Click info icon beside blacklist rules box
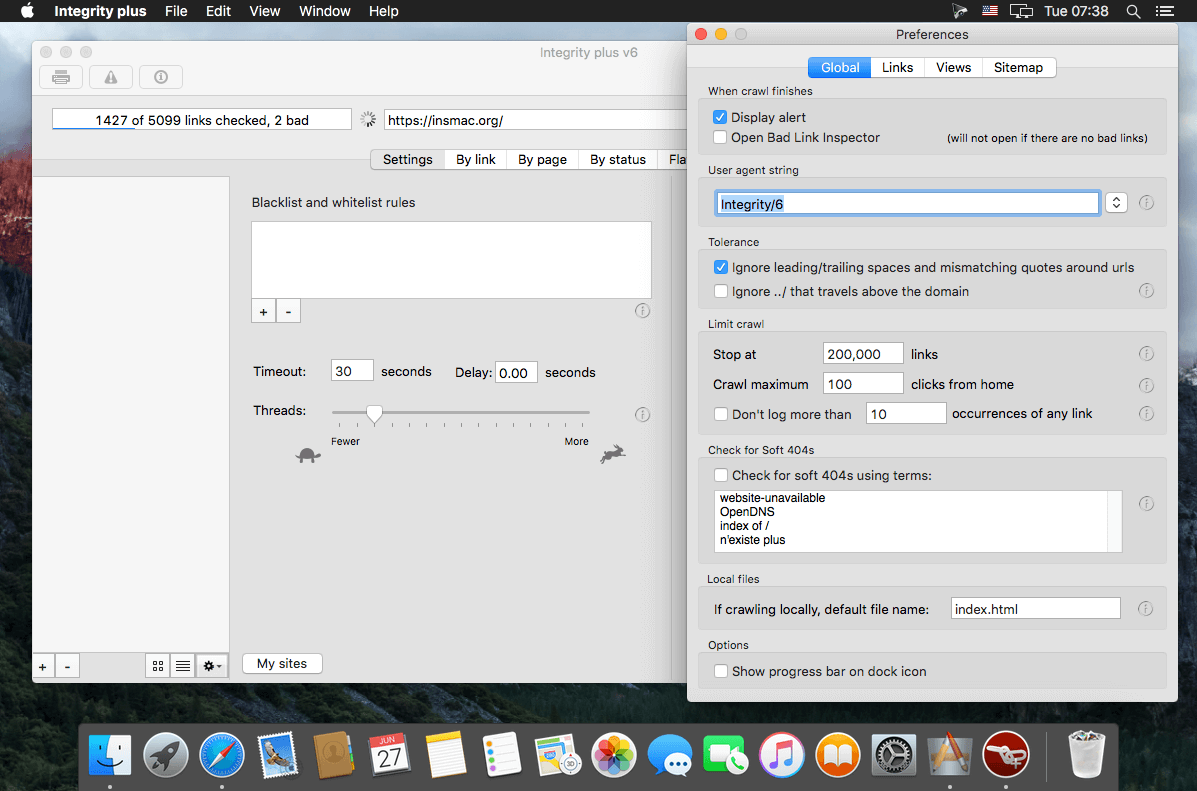 (643, 311)
